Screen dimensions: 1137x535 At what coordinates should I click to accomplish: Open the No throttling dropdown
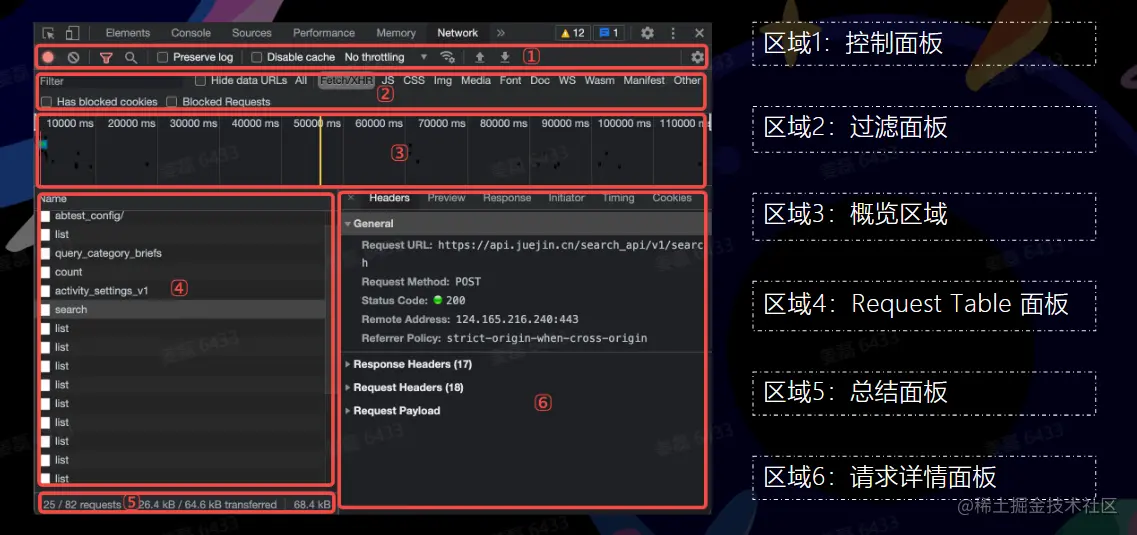(x=386, y=57)
